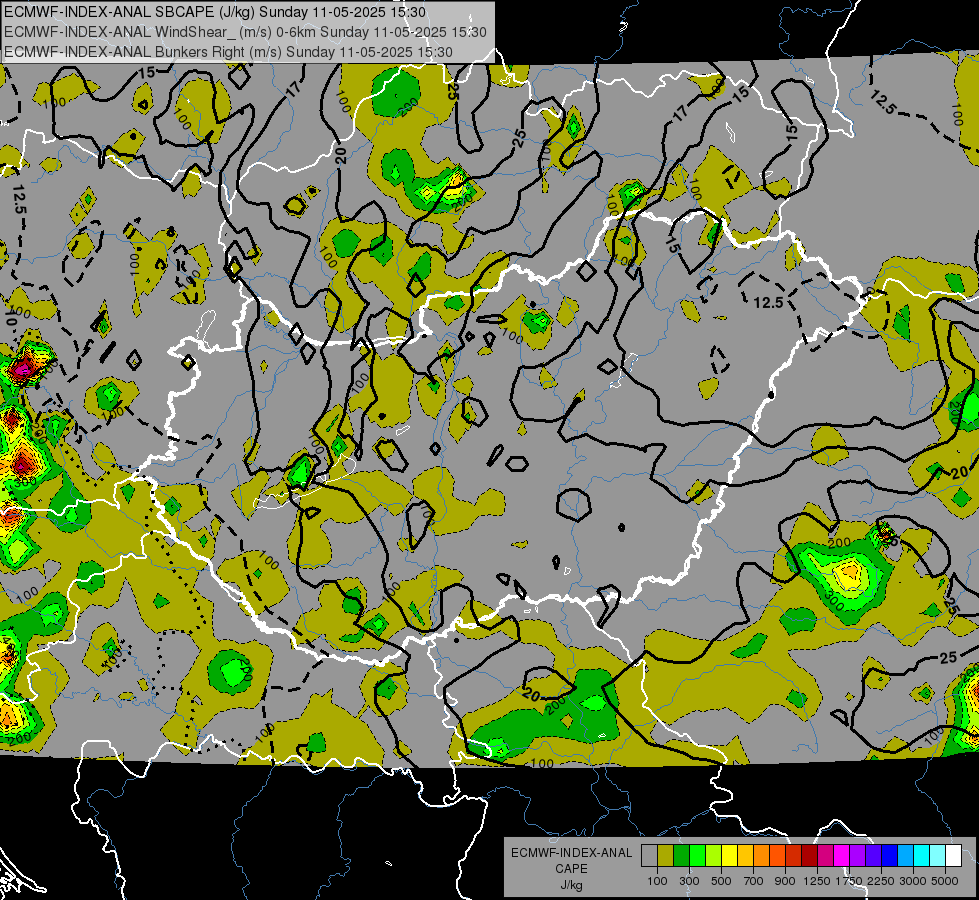Select the white swatch at the legend end
Image resolution: width=979 pixels, height=900 pixels.
953,856
